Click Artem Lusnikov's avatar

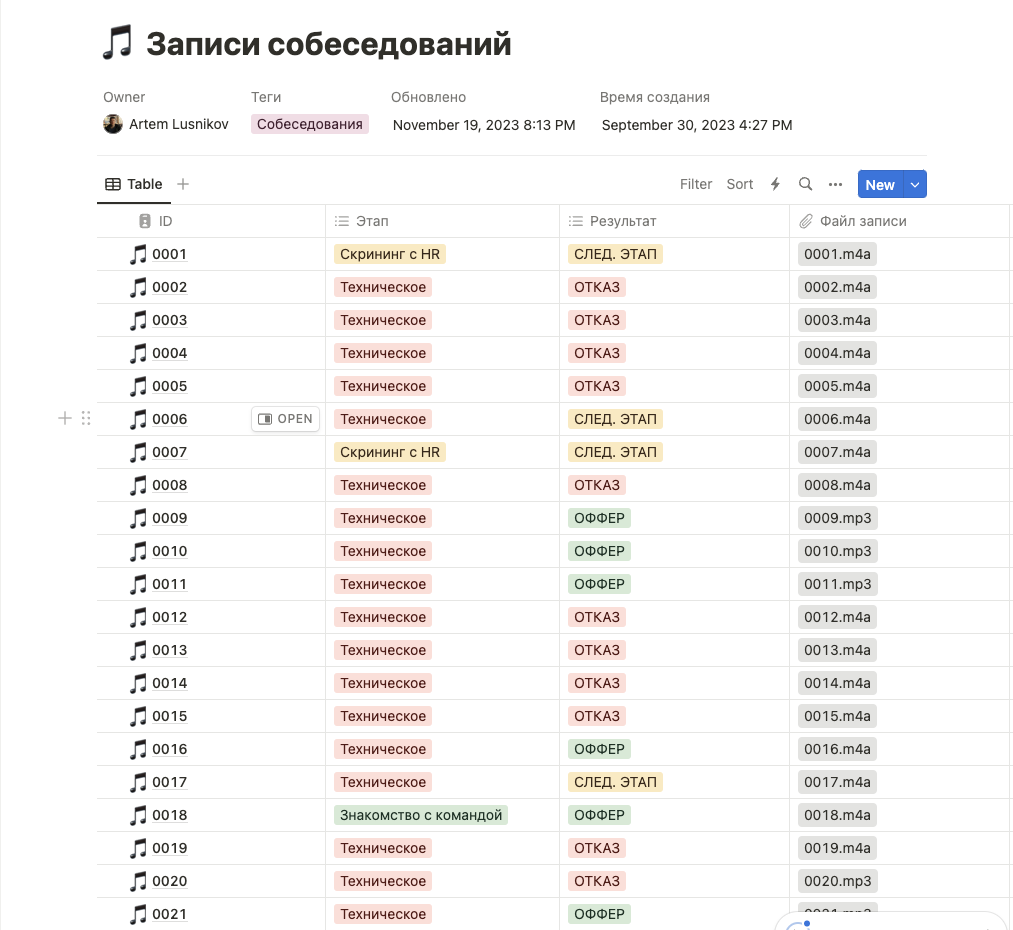click(113, 124)
